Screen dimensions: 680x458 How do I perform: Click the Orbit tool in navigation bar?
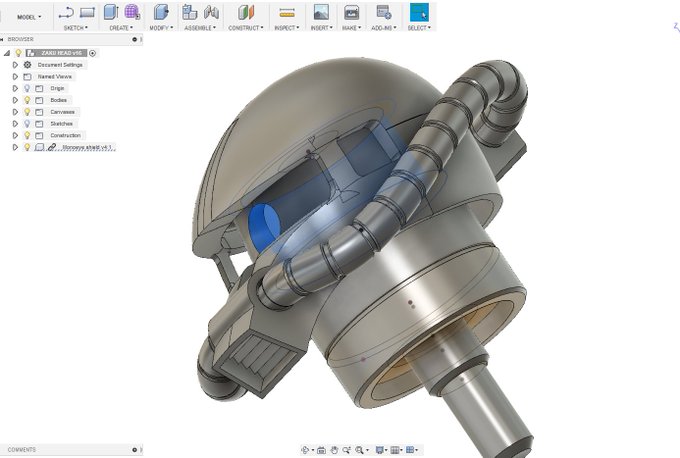305,450
